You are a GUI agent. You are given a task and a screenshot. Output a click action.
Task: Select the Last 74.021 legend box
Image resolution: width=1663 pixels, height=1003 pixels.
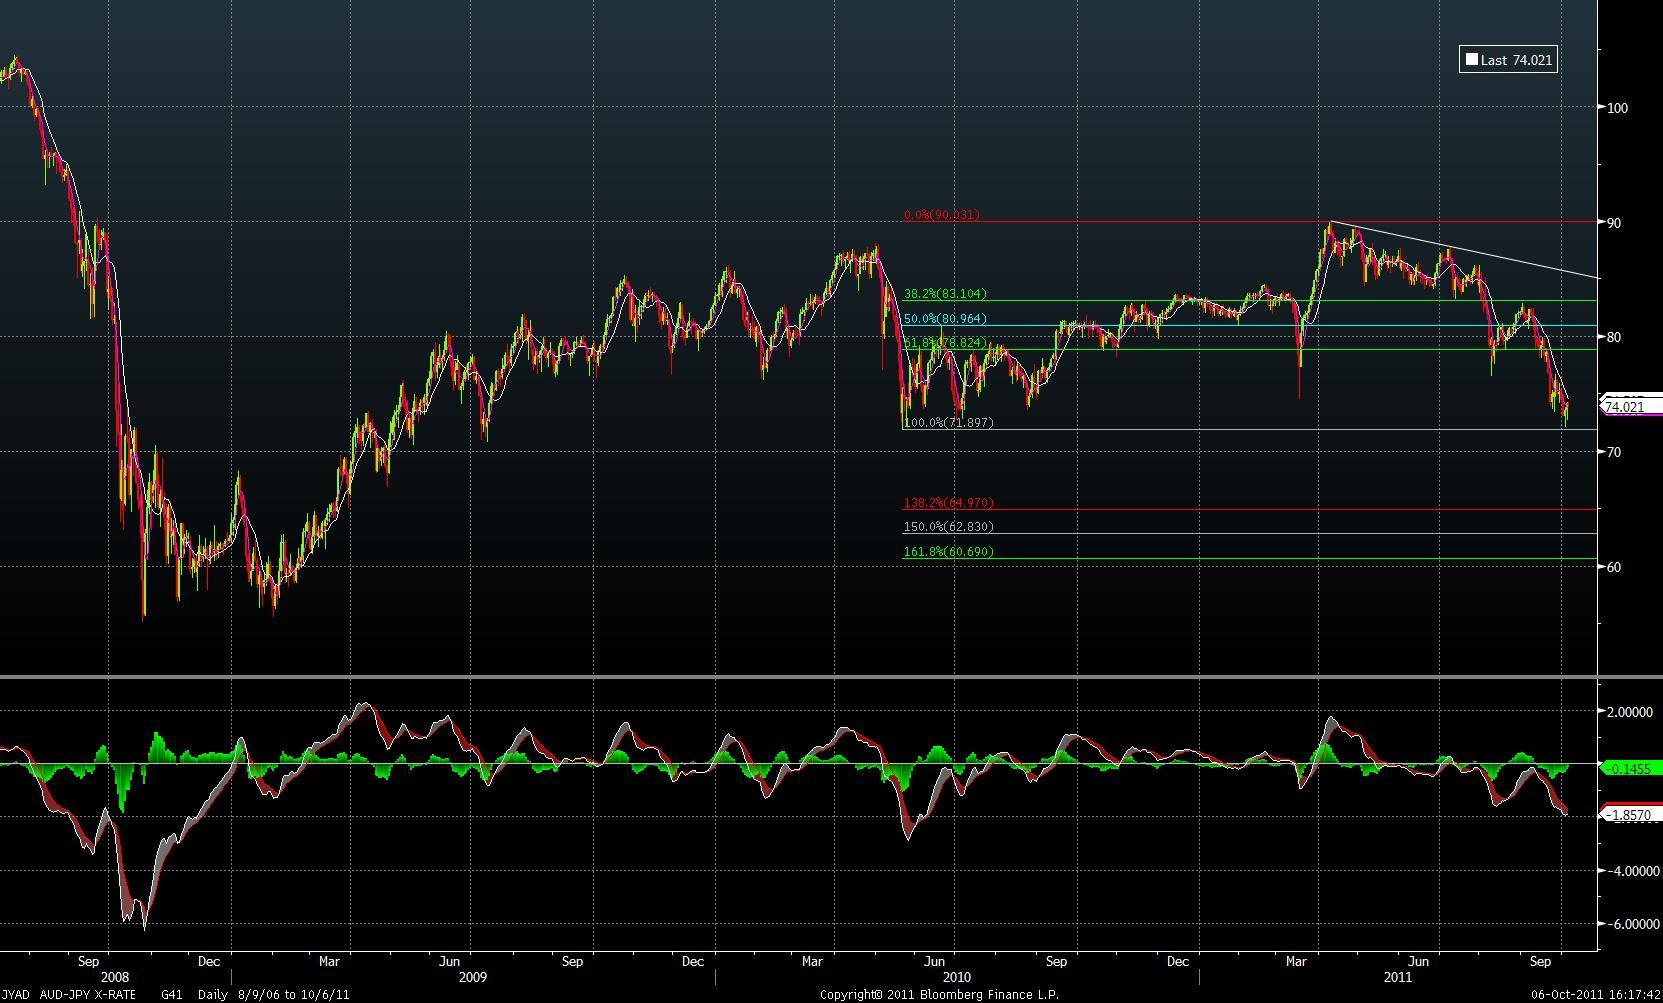(1508, 60)
